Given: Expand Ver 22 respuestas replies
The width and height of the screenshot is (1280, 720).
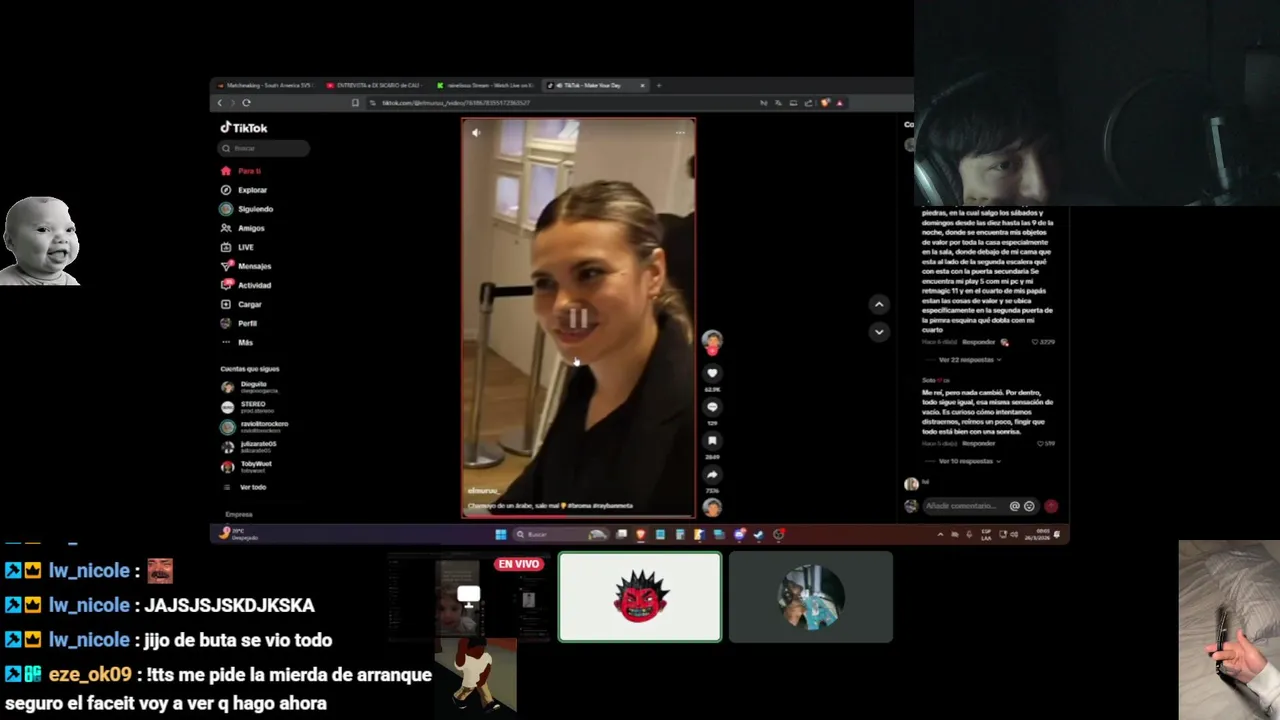Looking at the screenshot, I should coord(969,360).
